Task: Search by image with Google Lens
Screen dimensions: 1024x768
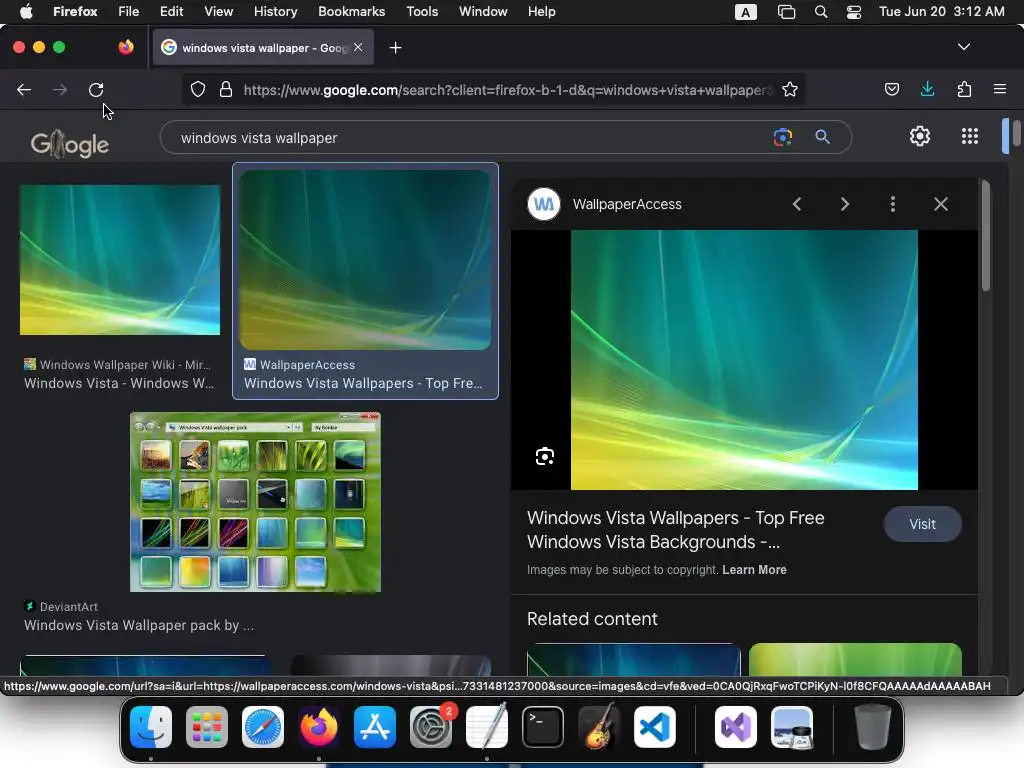Action: 782,137
